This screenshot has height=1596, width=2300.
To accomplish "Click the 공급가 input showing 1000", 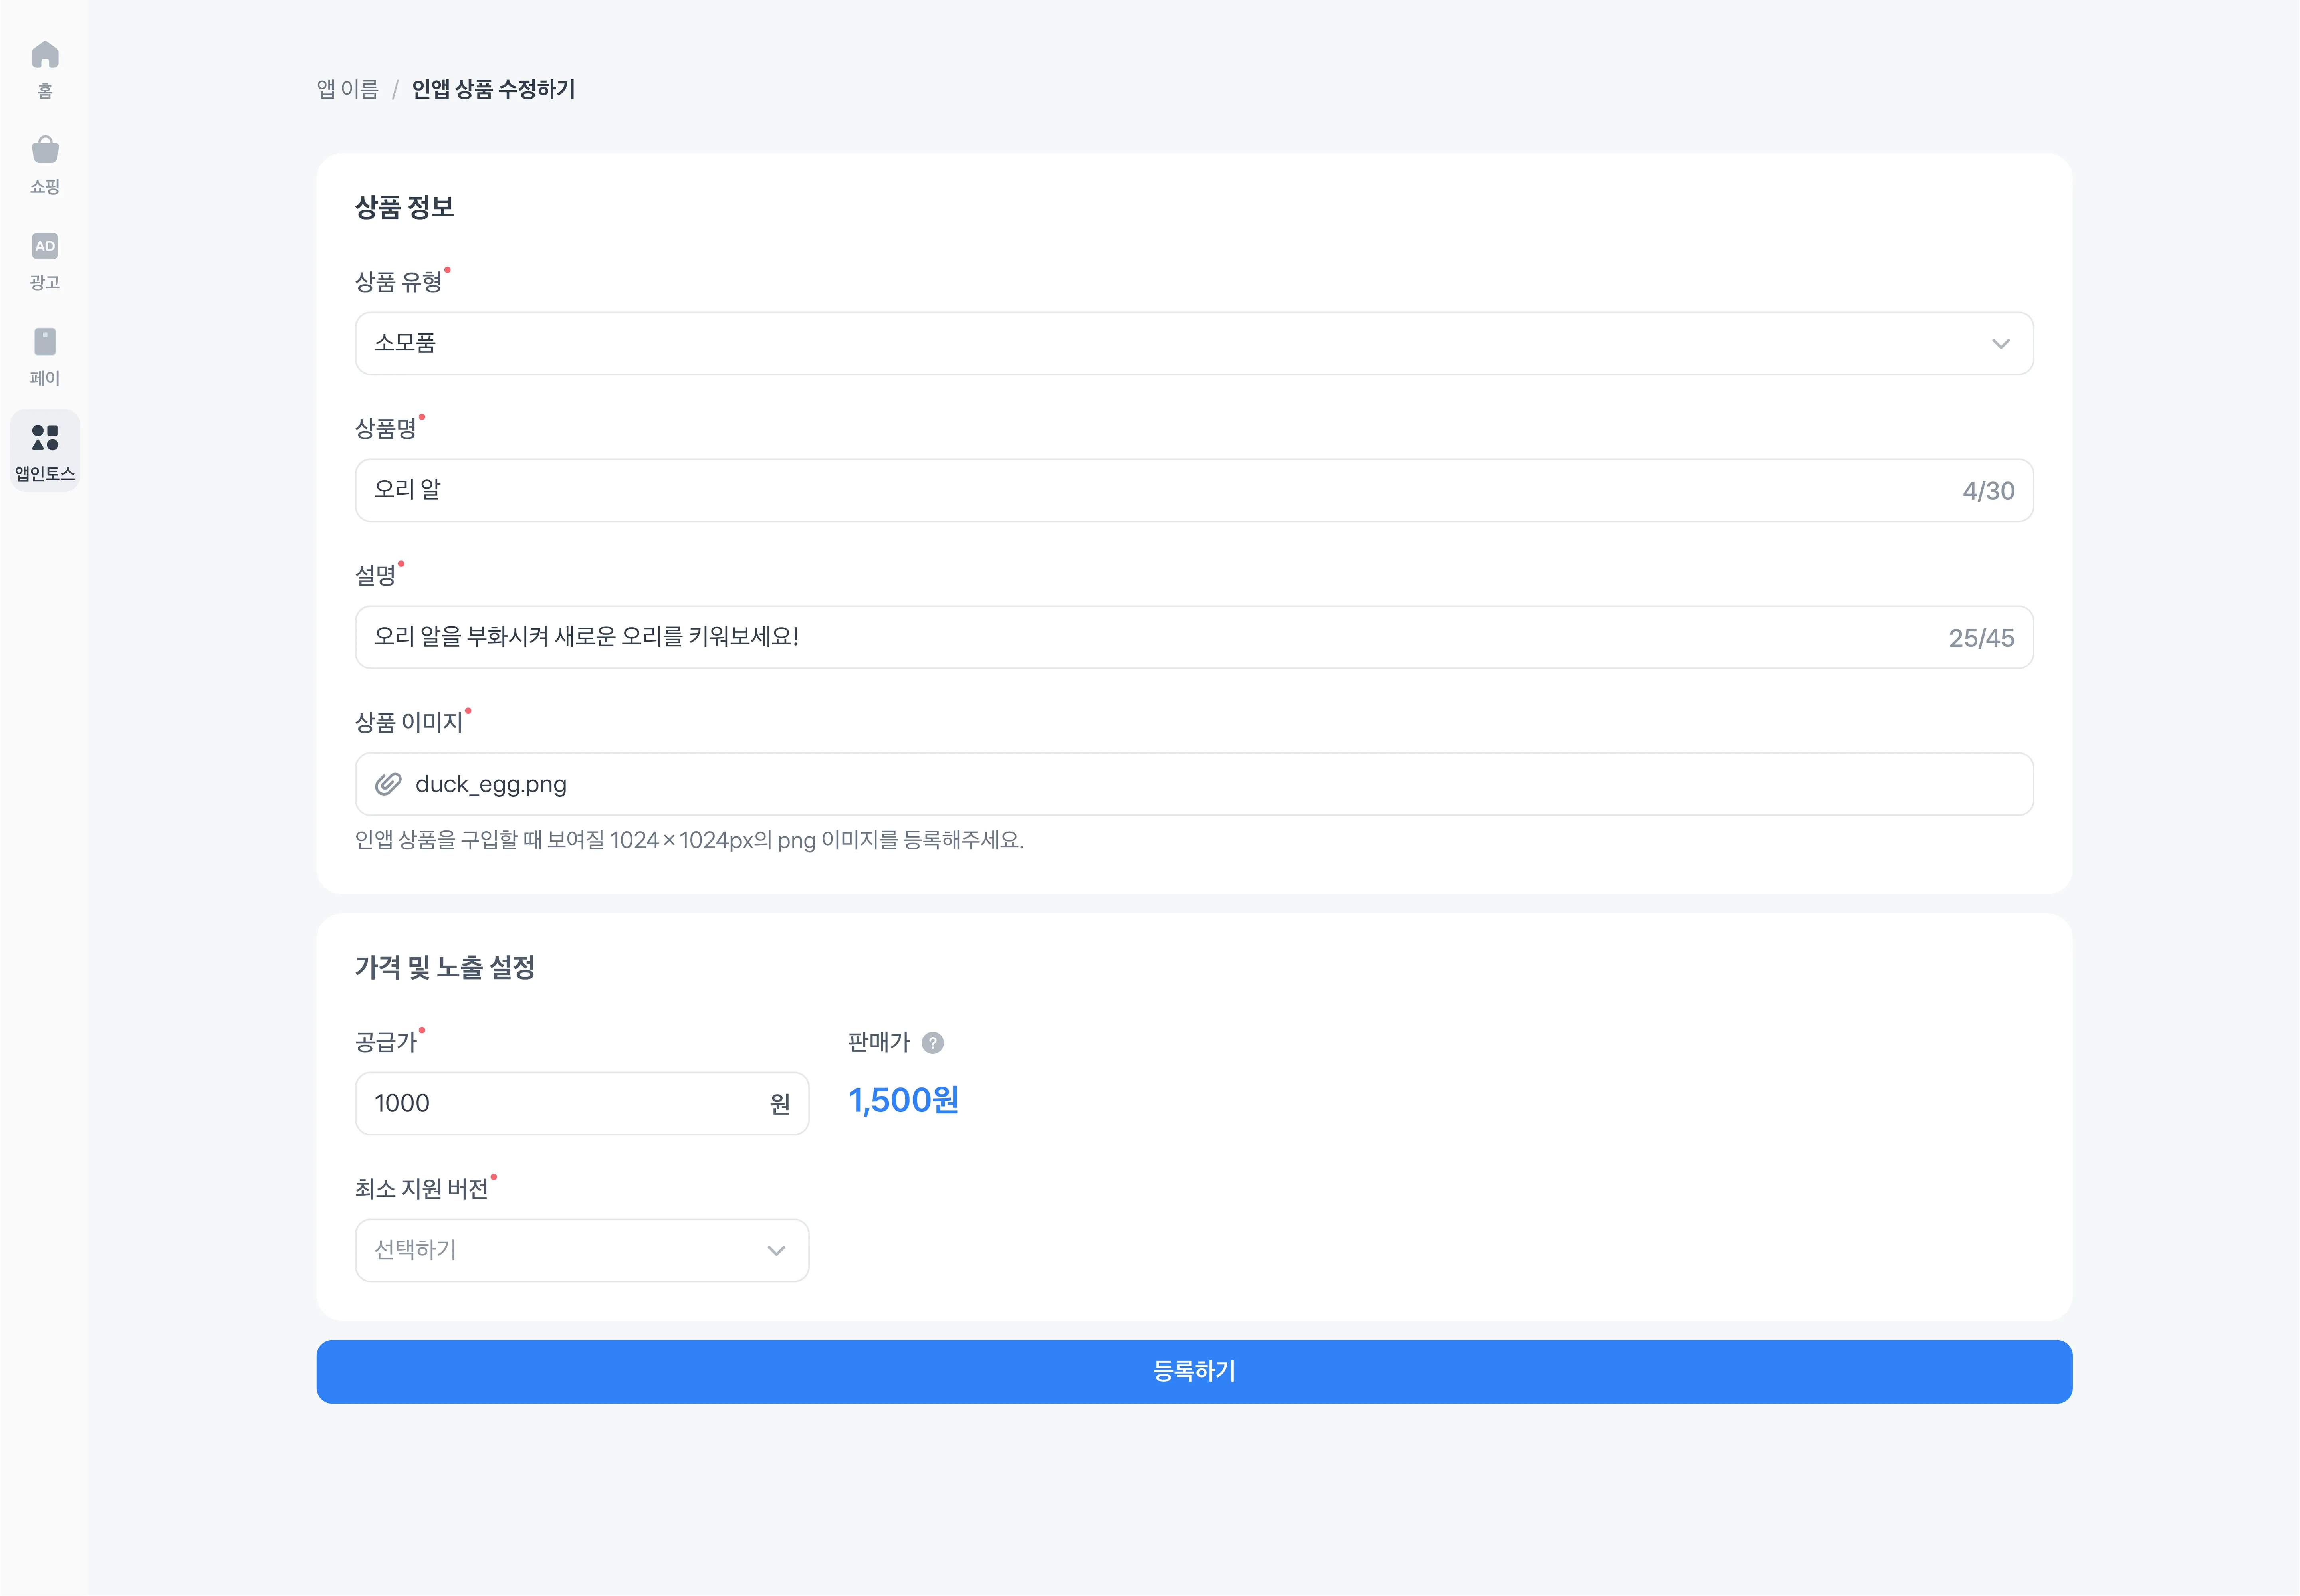I will 560,1103.
